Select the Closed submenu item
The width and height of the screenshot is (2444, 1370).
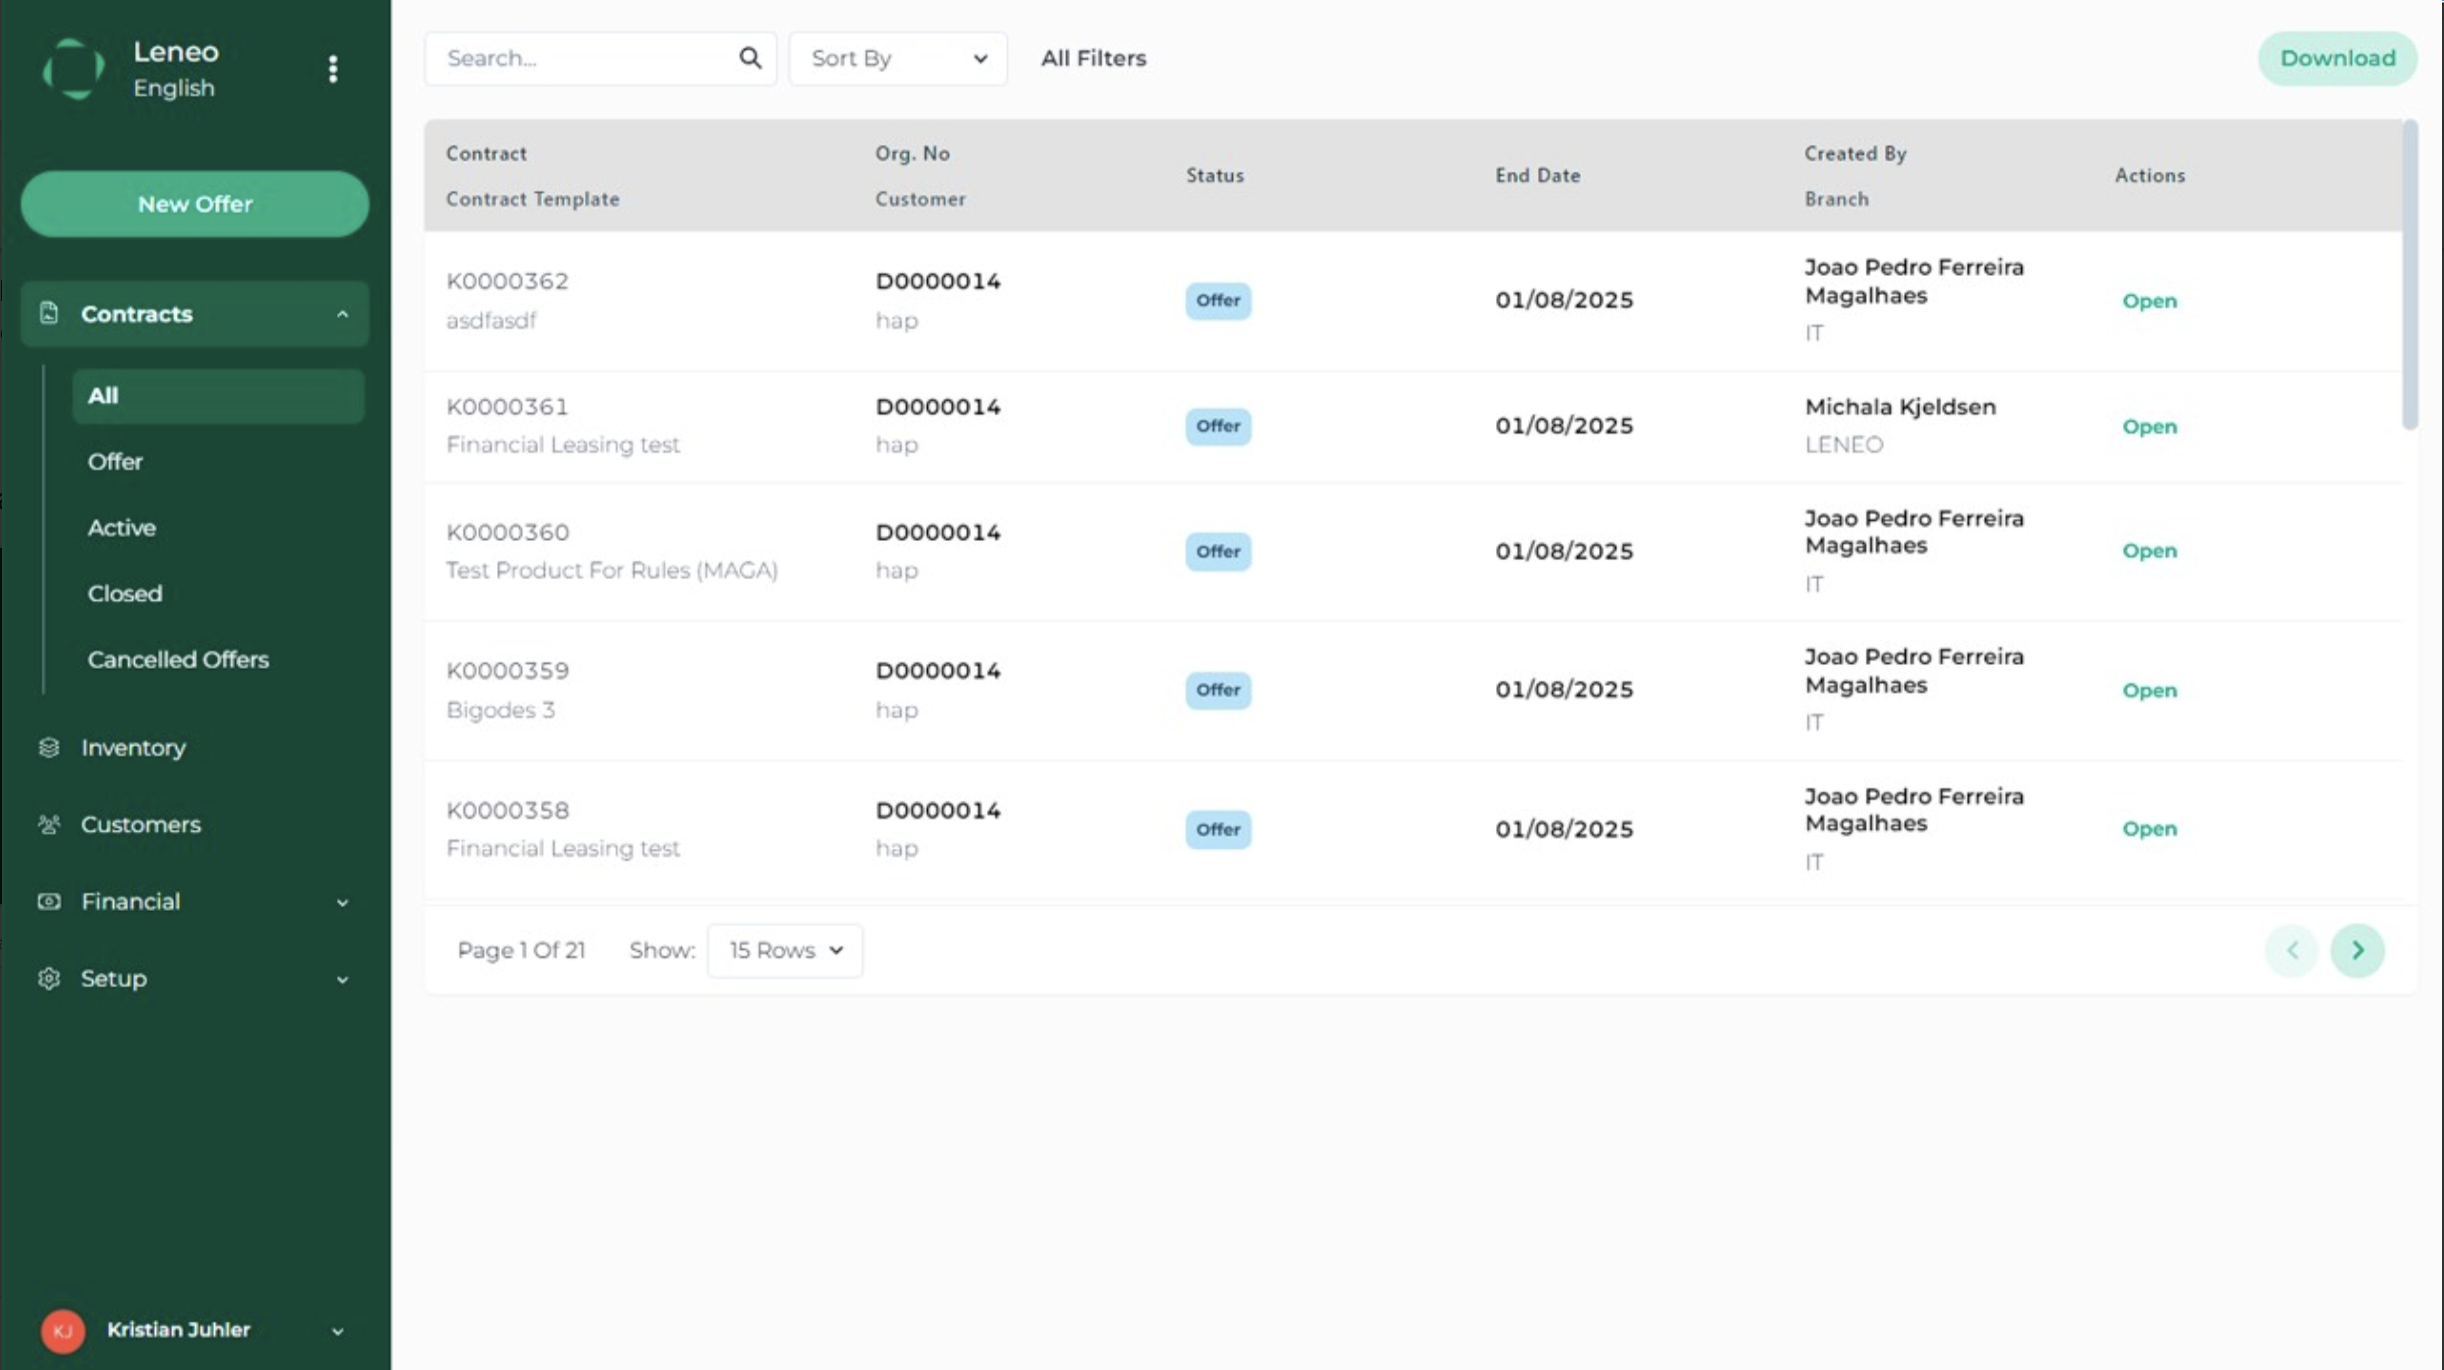tap(125, 594)
